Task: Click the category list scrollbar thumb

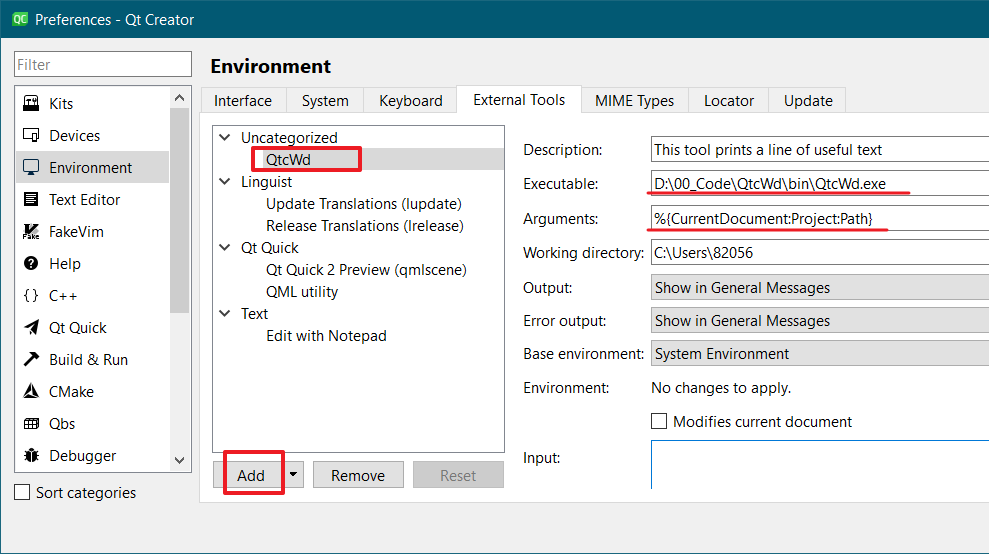Action: coord(180,210)
